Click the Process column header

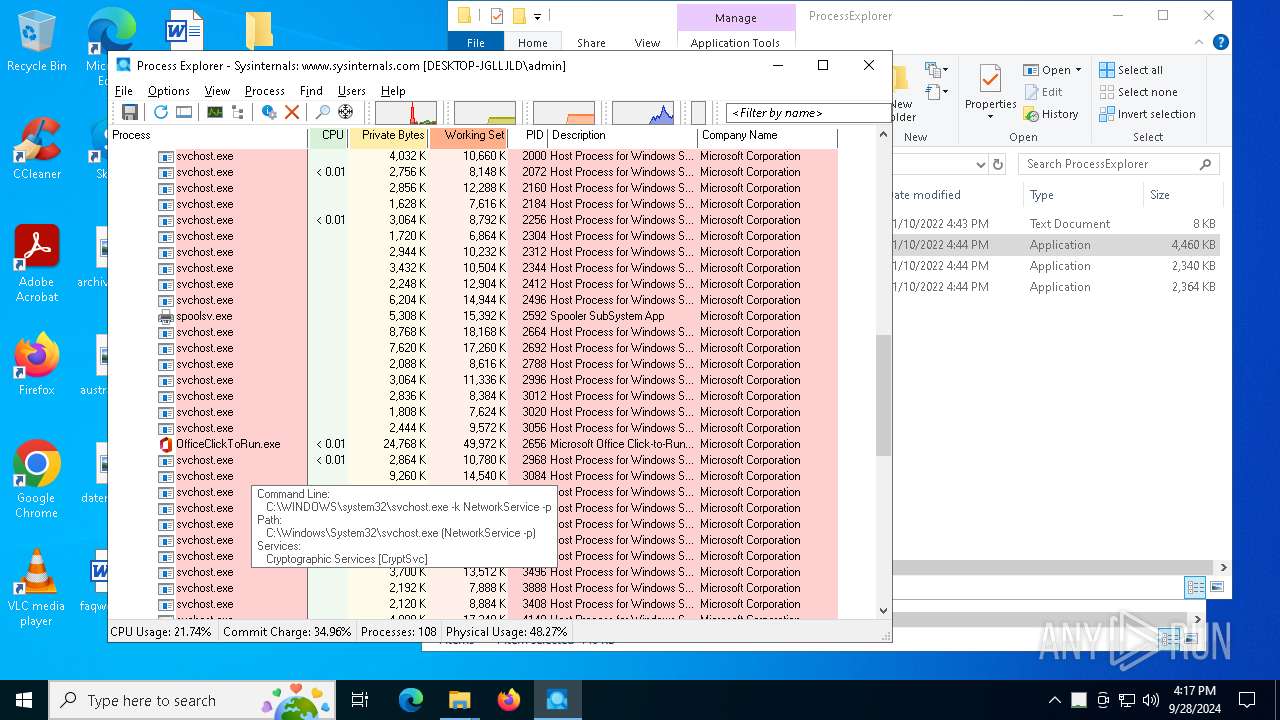pos(208,136)
